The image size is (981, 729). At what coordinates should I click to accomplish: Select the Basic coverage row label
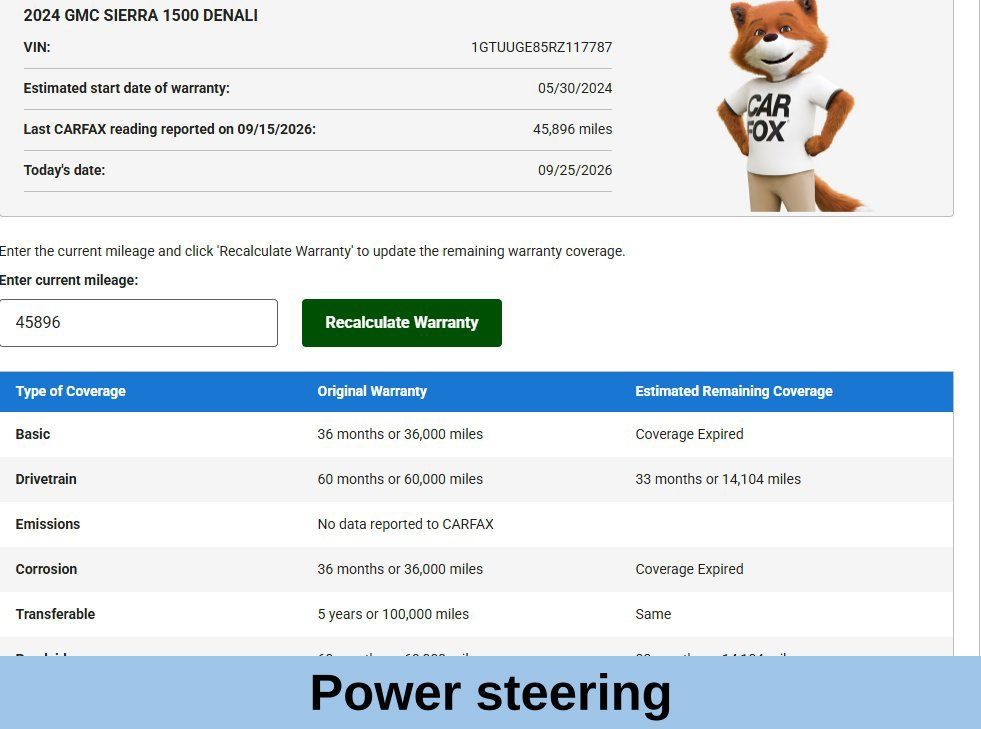[33, 434]
